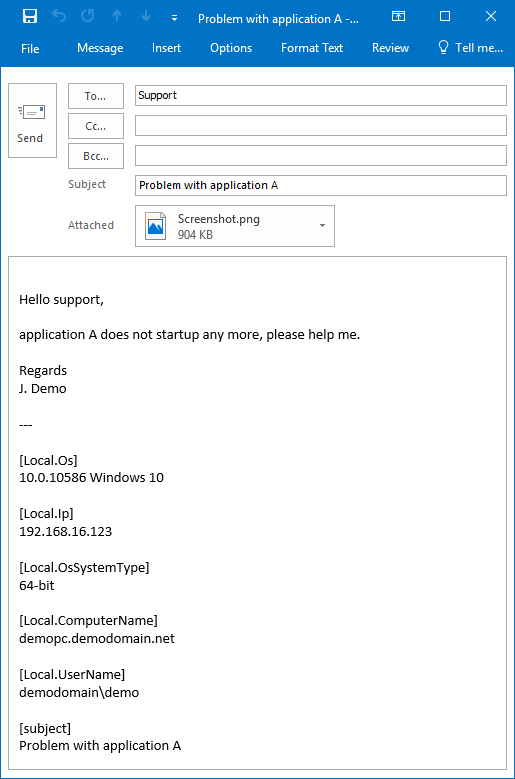Go to Next Item down arrow
Image resolution: width=515 pixels, height=779 pixels.
(146, 16)
